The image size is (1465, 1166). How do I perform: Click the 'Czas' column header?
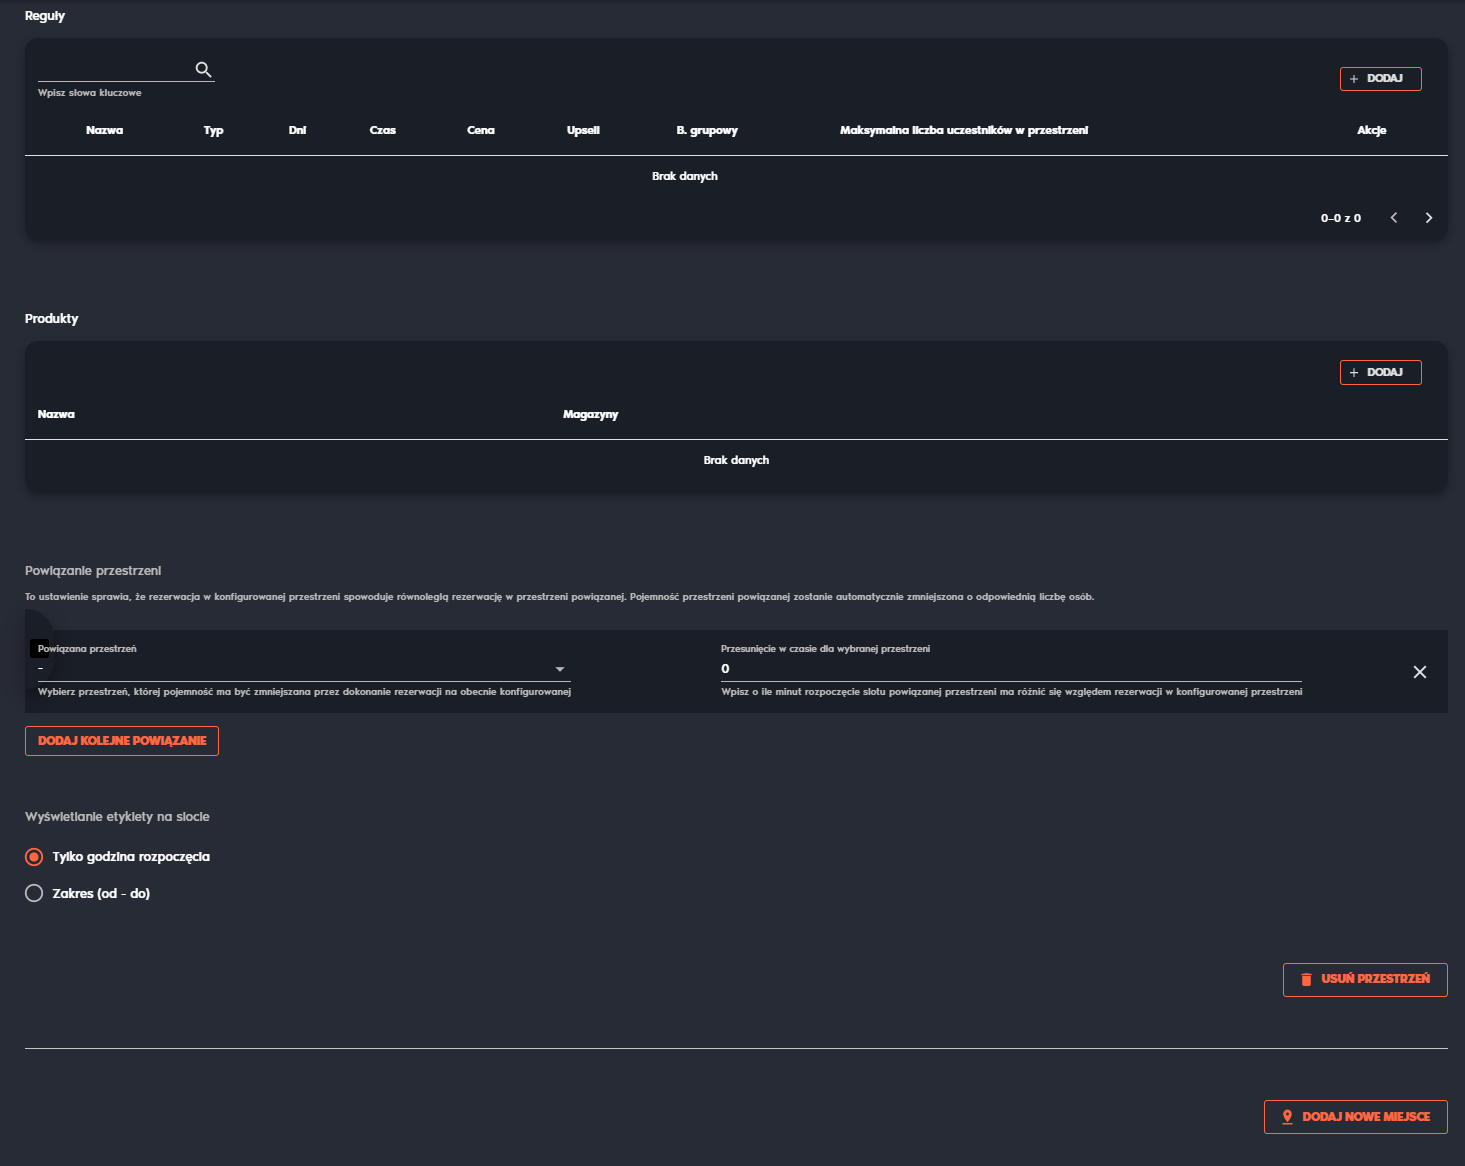(x=383, y=130)
